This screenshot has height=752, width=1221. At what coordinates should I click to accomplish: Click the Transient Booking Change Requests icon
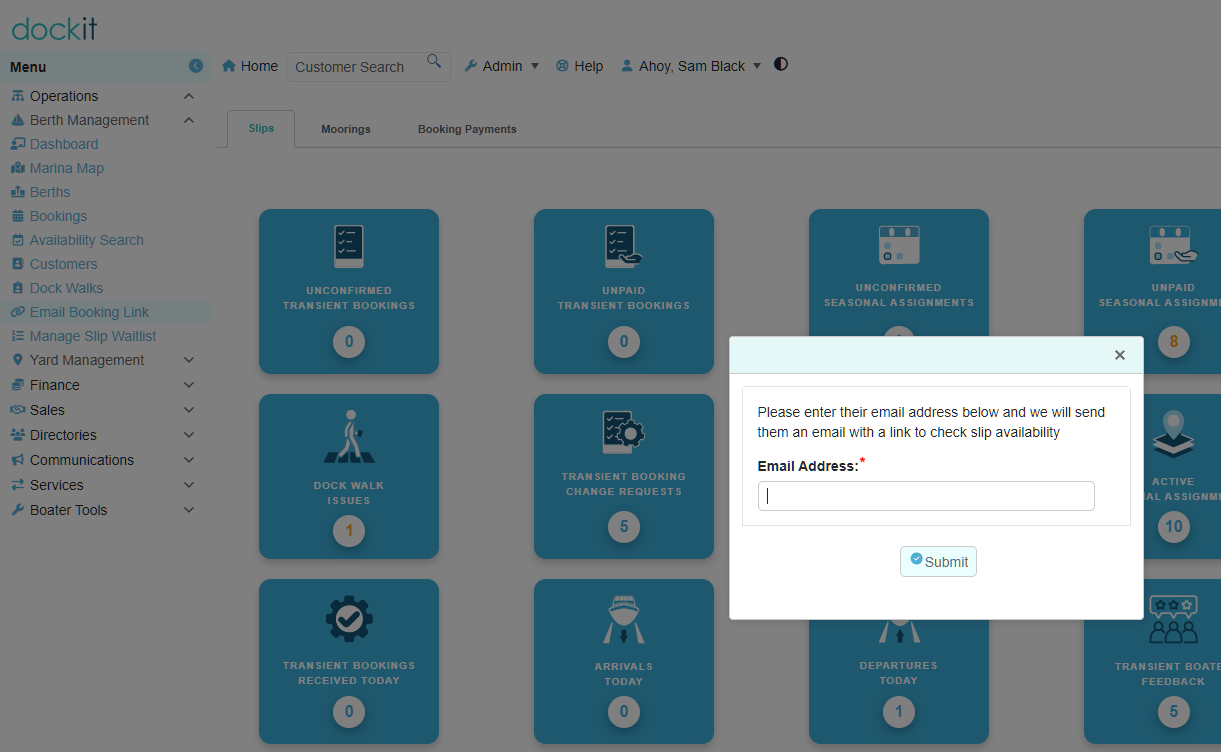623,433
